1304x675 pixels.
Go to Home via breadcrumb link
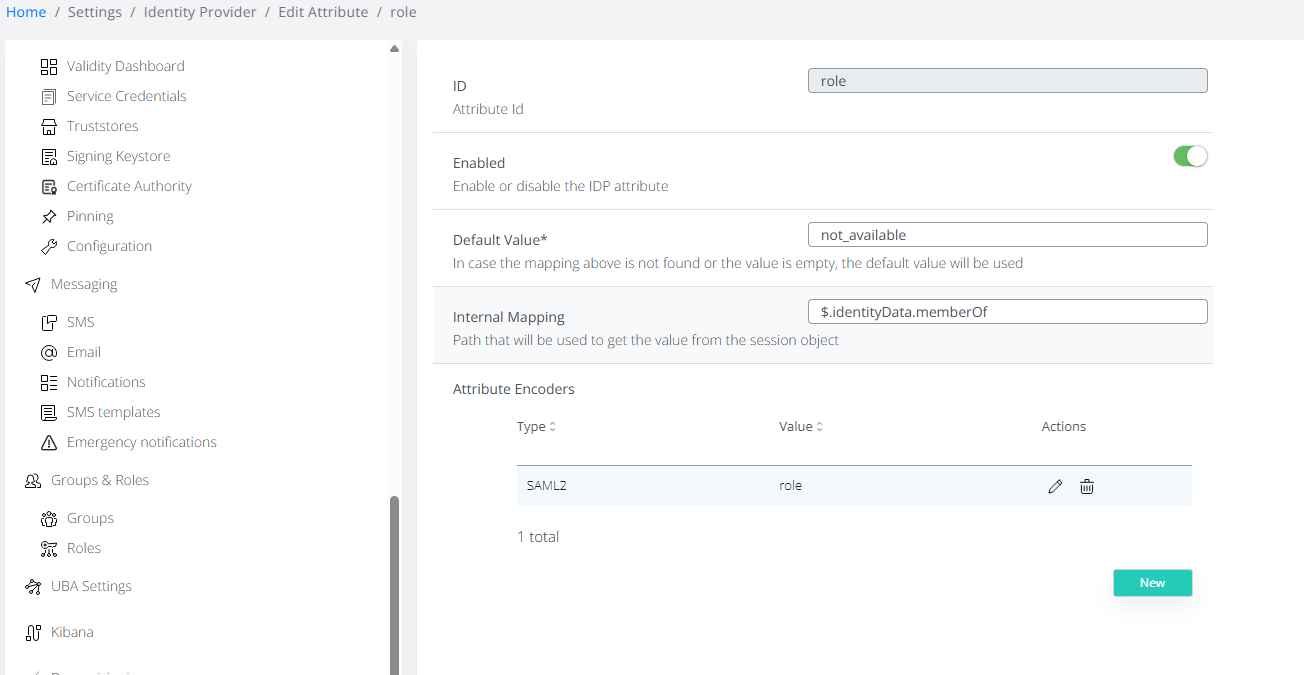pos(26,12)
